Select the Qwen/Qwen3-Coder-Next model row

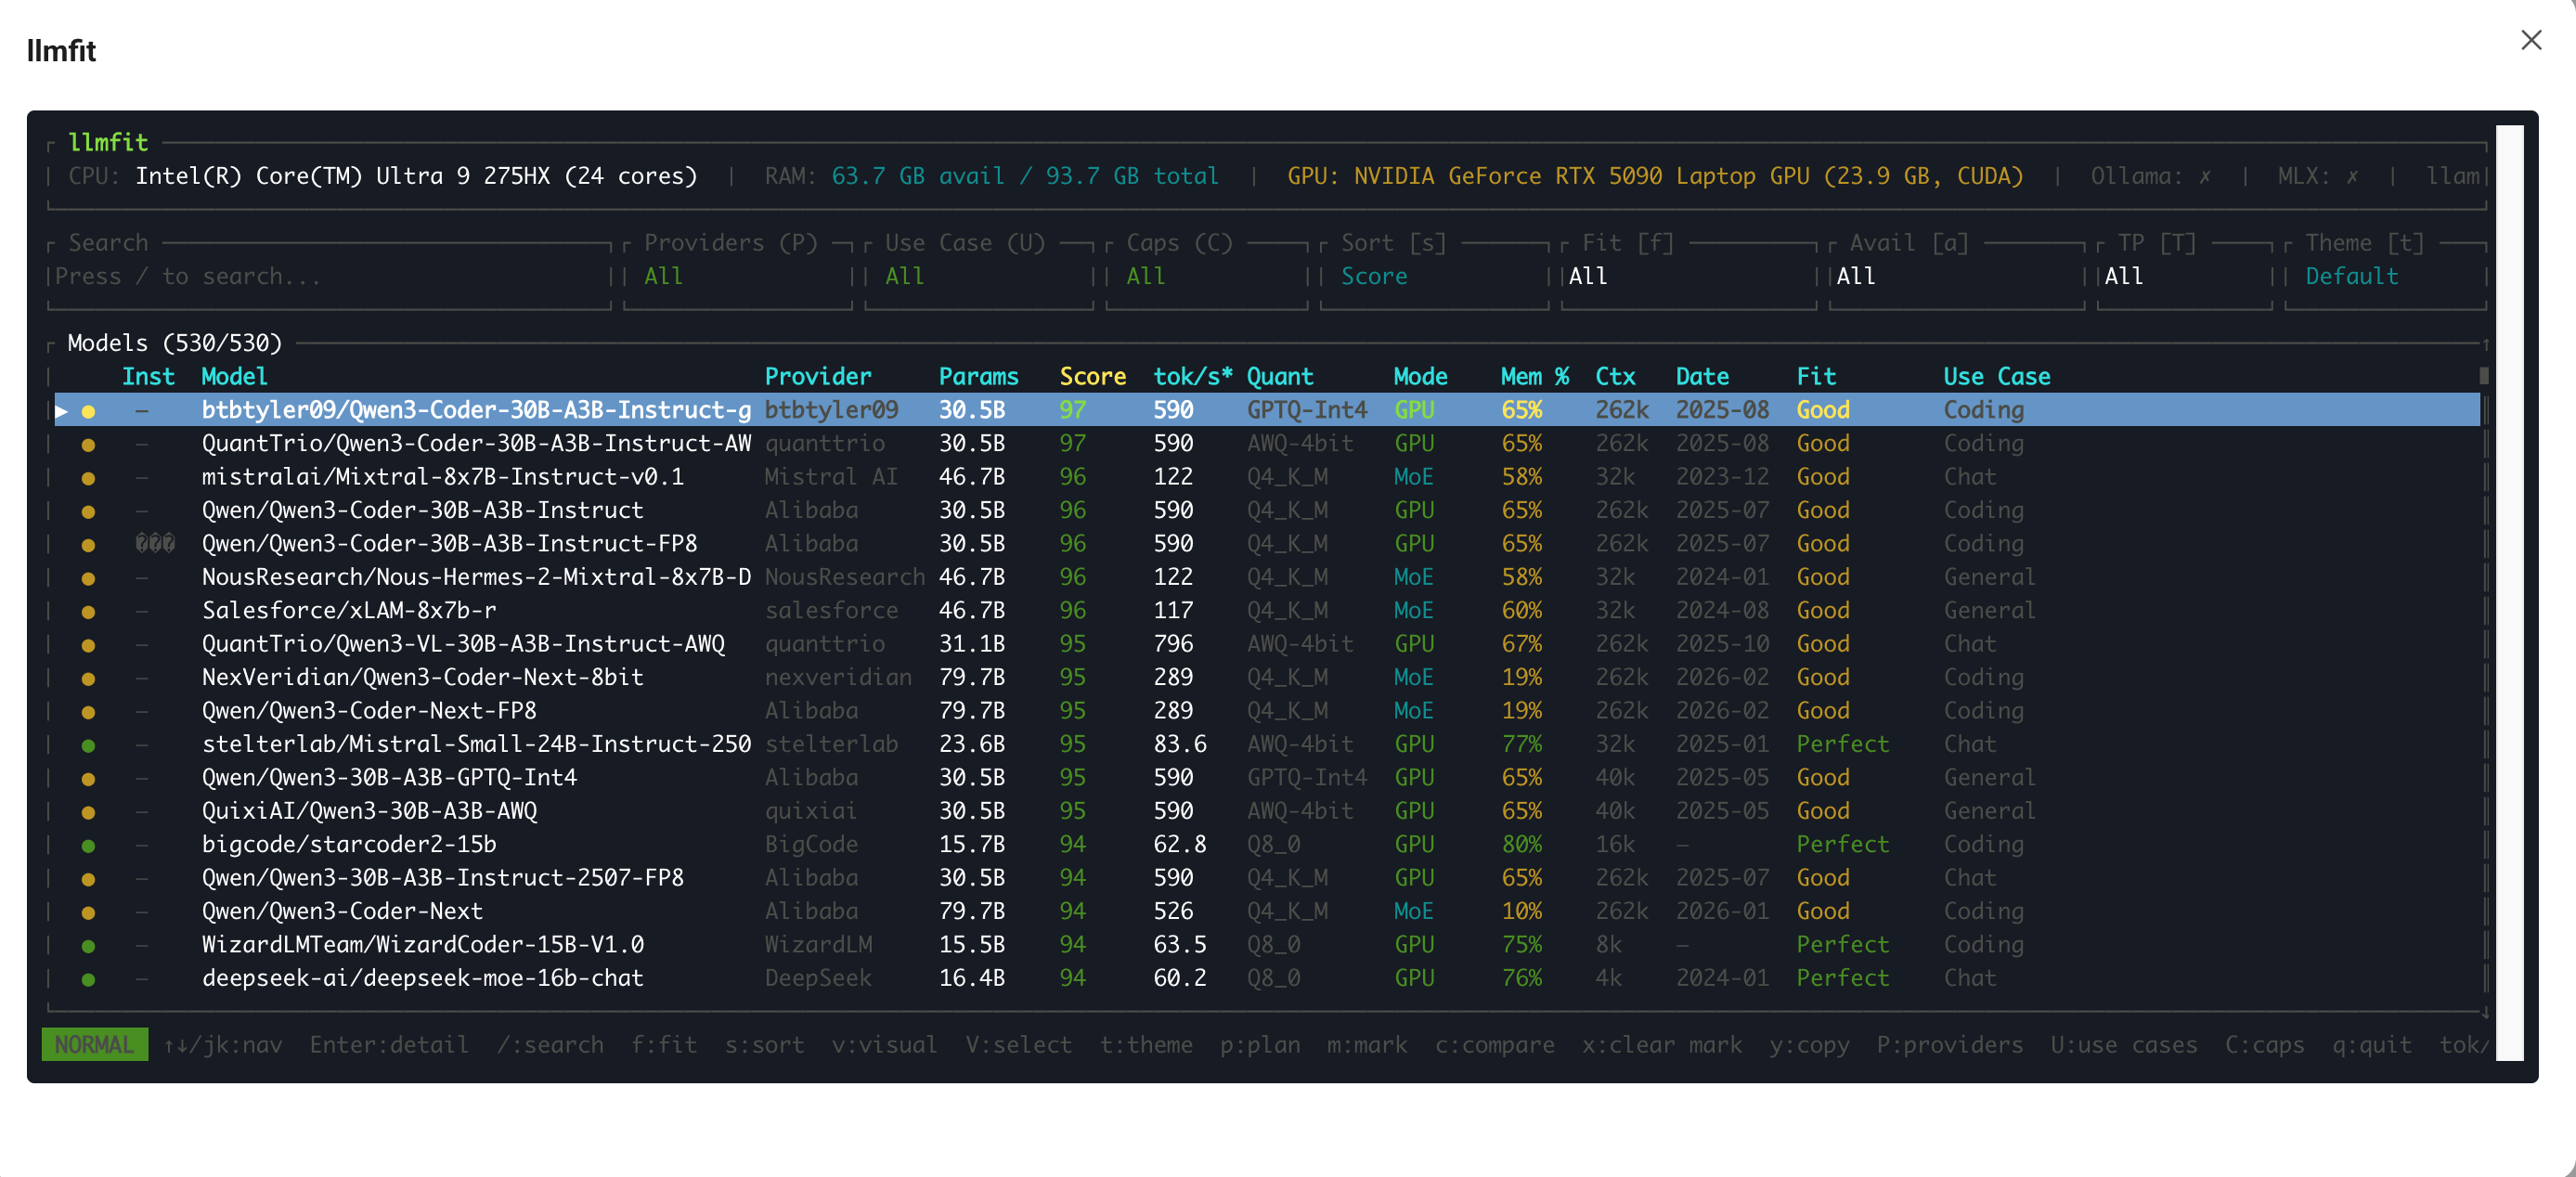(x=342, y=912)
